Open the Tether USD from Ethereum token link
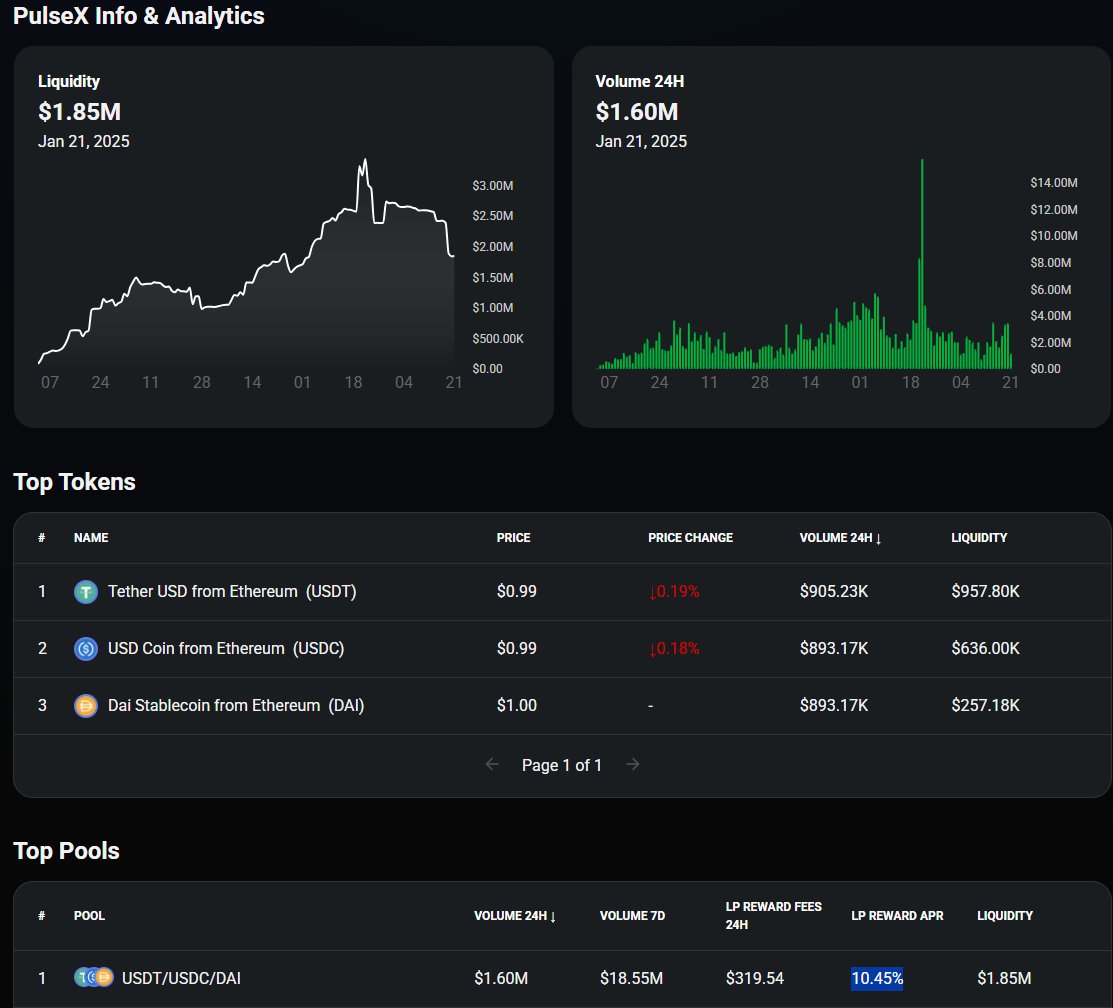1113x1008 pixels. (232, 591)
